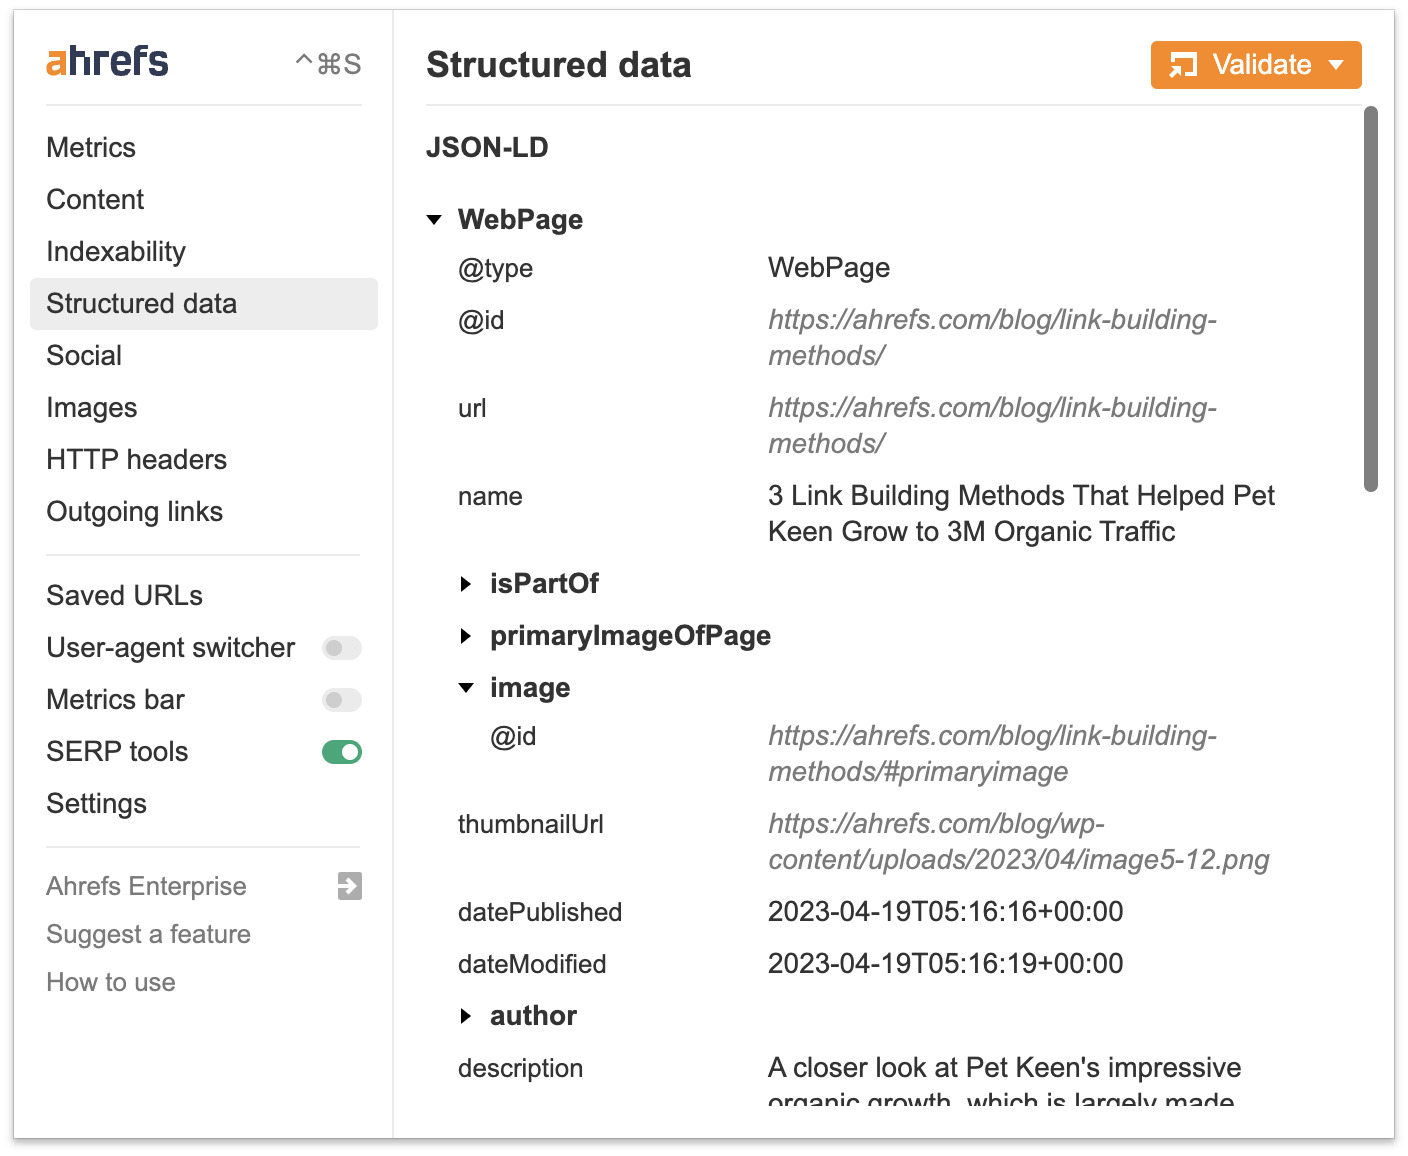Viewport: 1408px width, 1156px height.
Task: Collapse the WebPage section
Action: point(434,220)
